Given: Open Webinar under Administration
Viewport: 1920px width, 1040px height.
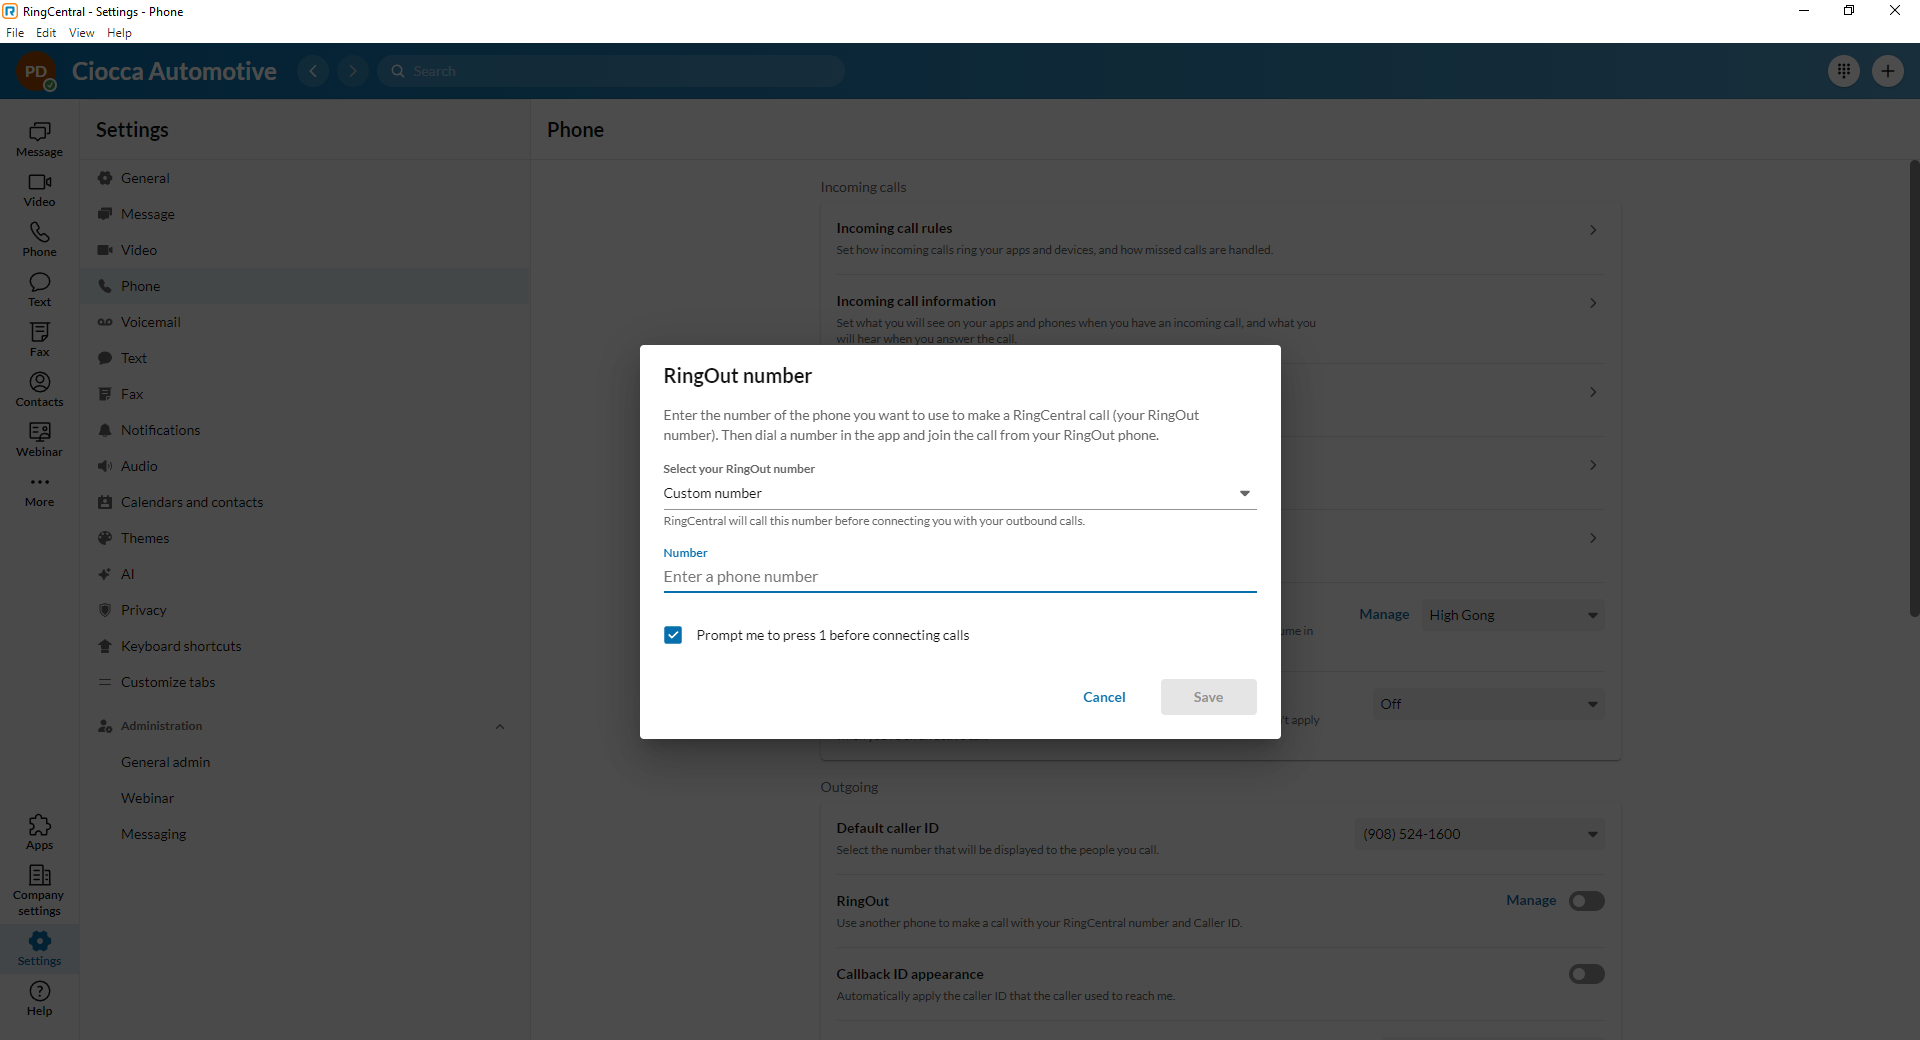Looking at the screenshot, I should coord(305,798).
